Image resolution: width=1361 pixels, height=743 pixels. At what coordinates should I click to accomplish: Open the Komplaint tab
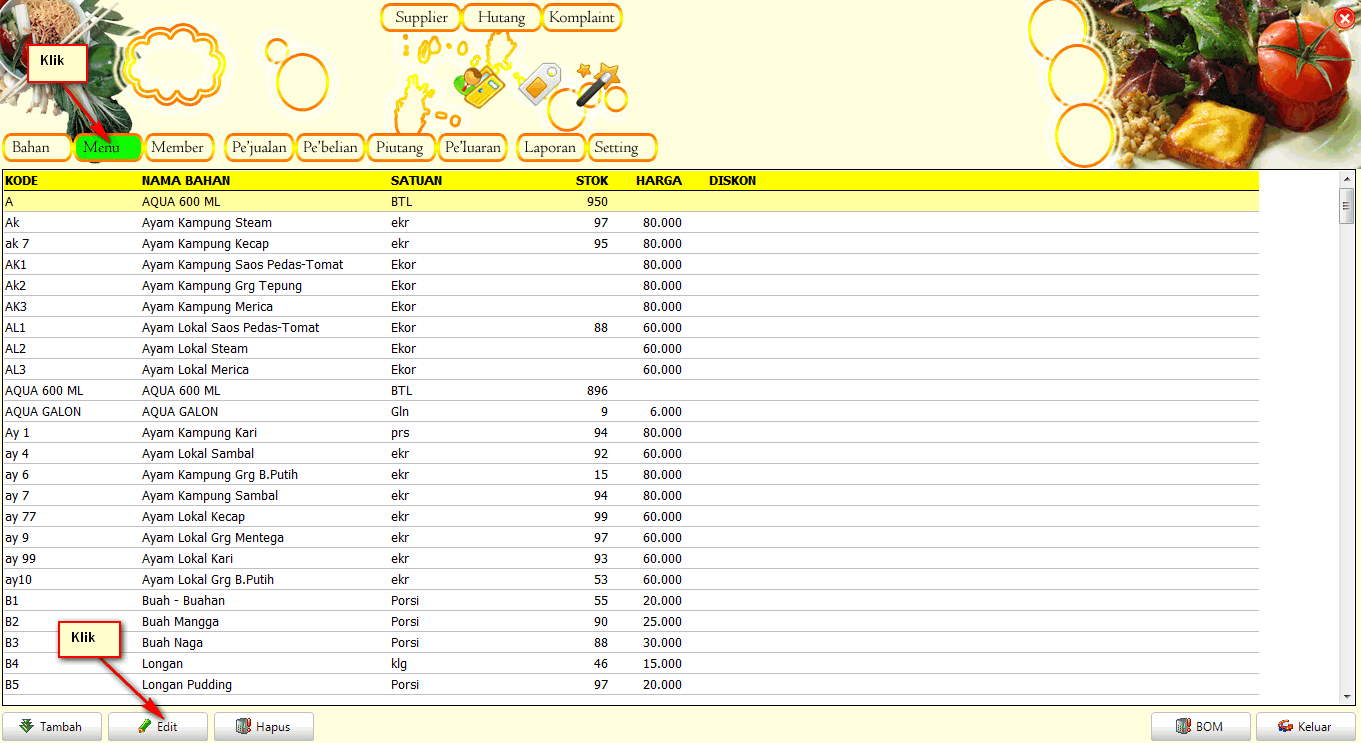582,18
